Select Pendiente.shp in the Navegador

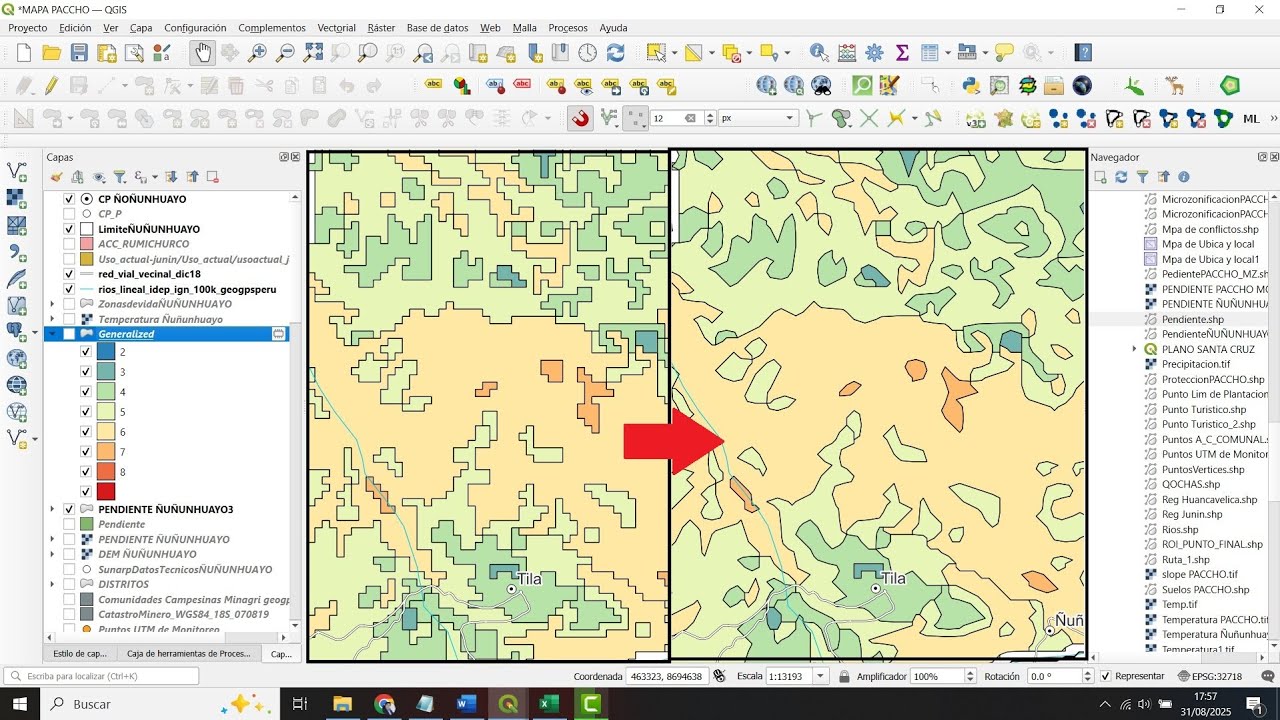pos(1192,319)
